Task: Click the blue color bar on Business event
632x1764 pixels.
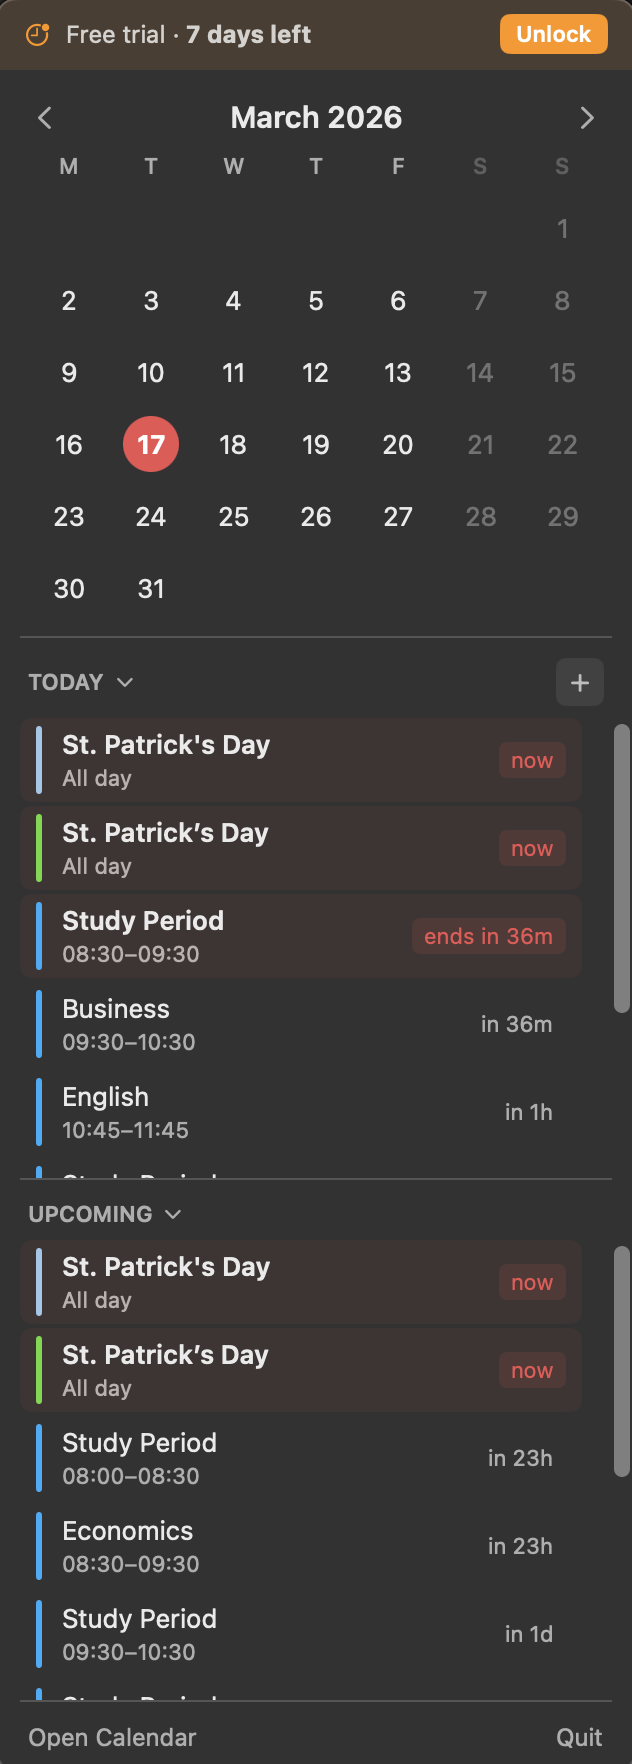Action: [40, 1023]
